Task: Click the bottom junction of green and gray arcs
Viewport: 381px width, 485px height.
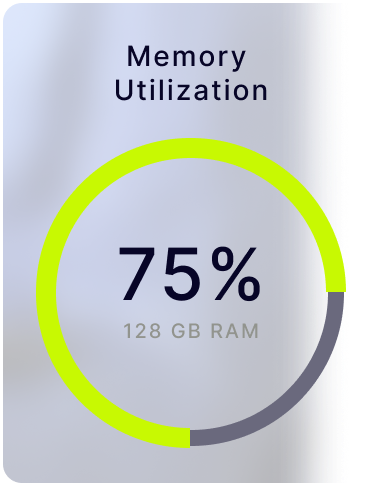Action: point(190,437)
